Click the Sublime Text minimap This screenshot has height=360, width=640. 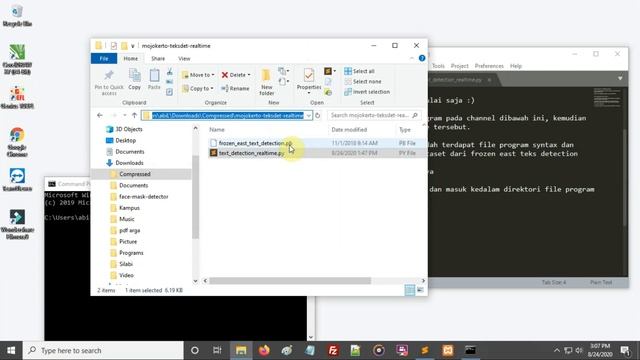tap(607, 98)
